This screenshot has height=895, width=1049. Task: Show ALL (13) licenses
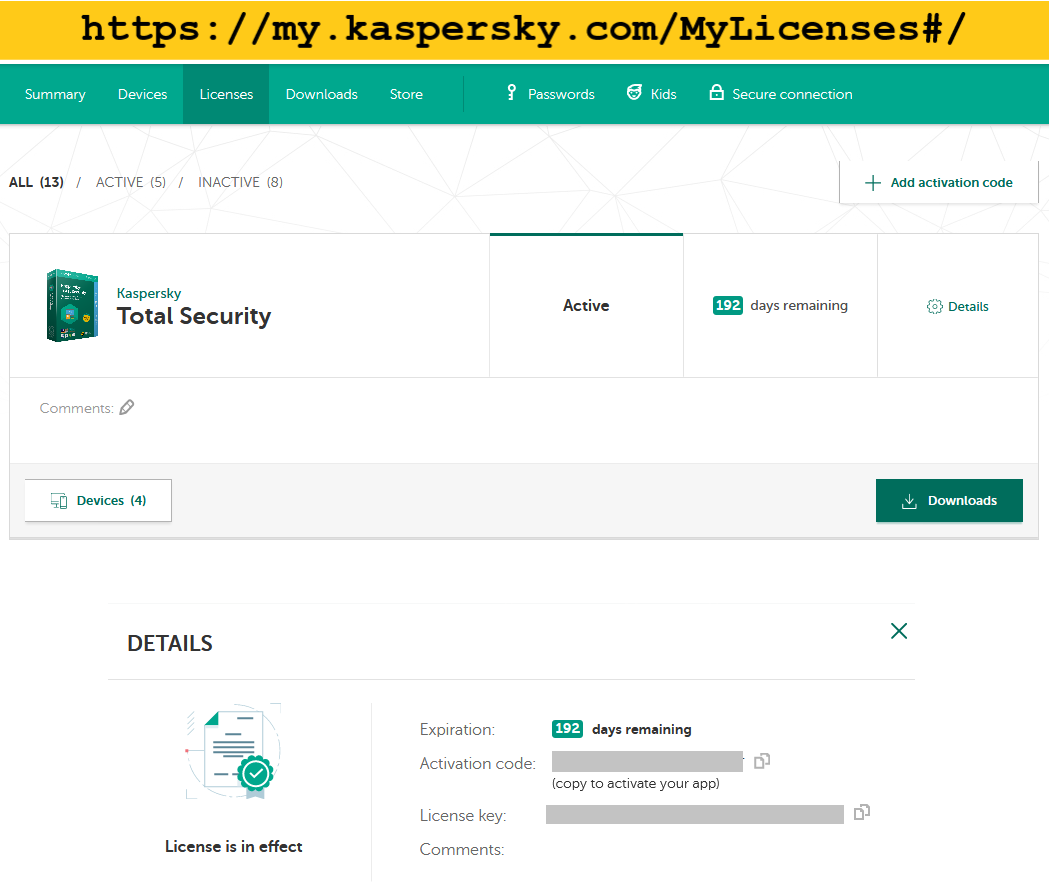tap(36, 182)
